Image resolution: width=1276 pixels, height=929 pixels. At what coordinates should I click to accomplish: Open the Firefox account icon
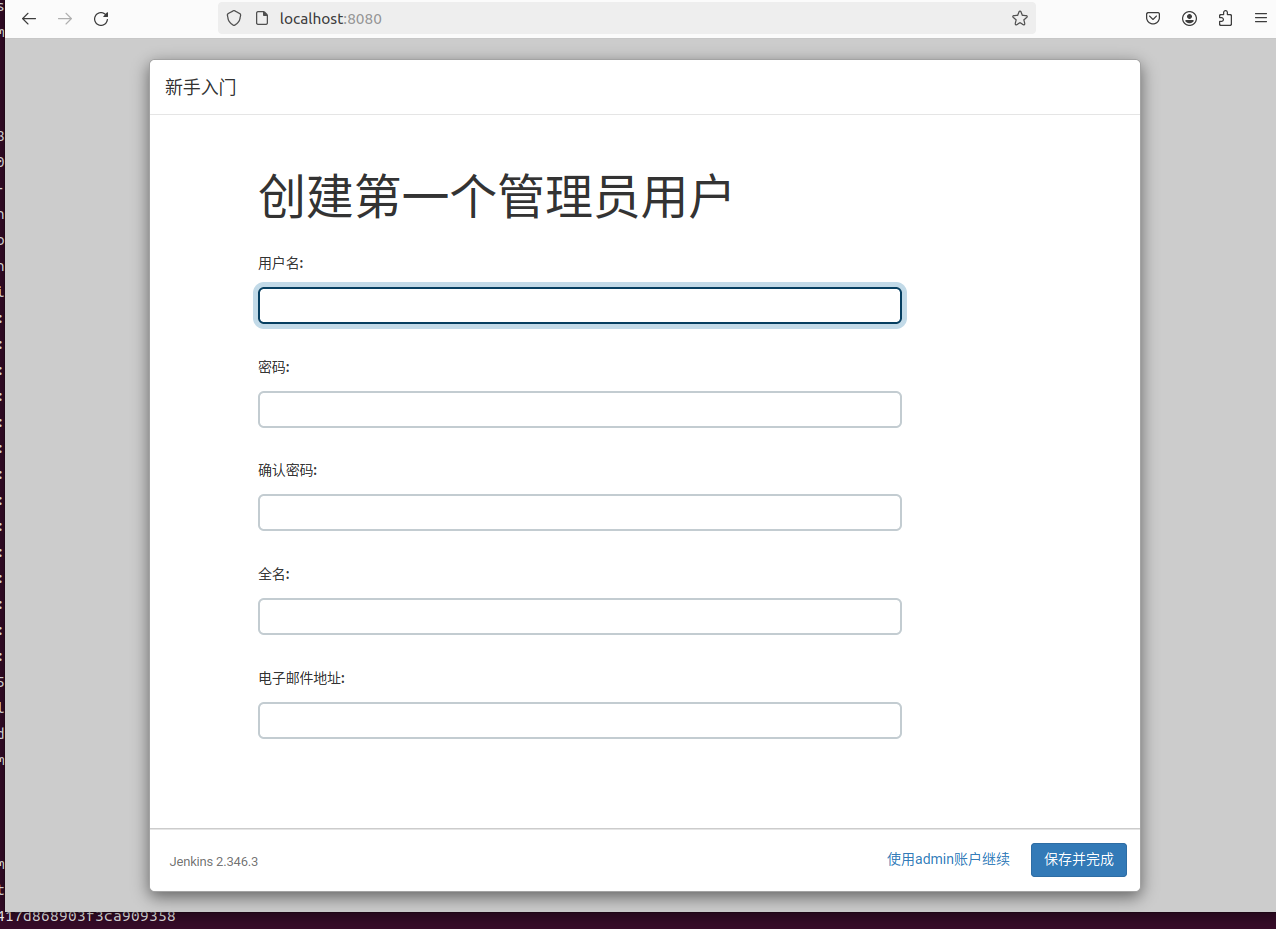pyautogui.click(x=1189, y=18)
